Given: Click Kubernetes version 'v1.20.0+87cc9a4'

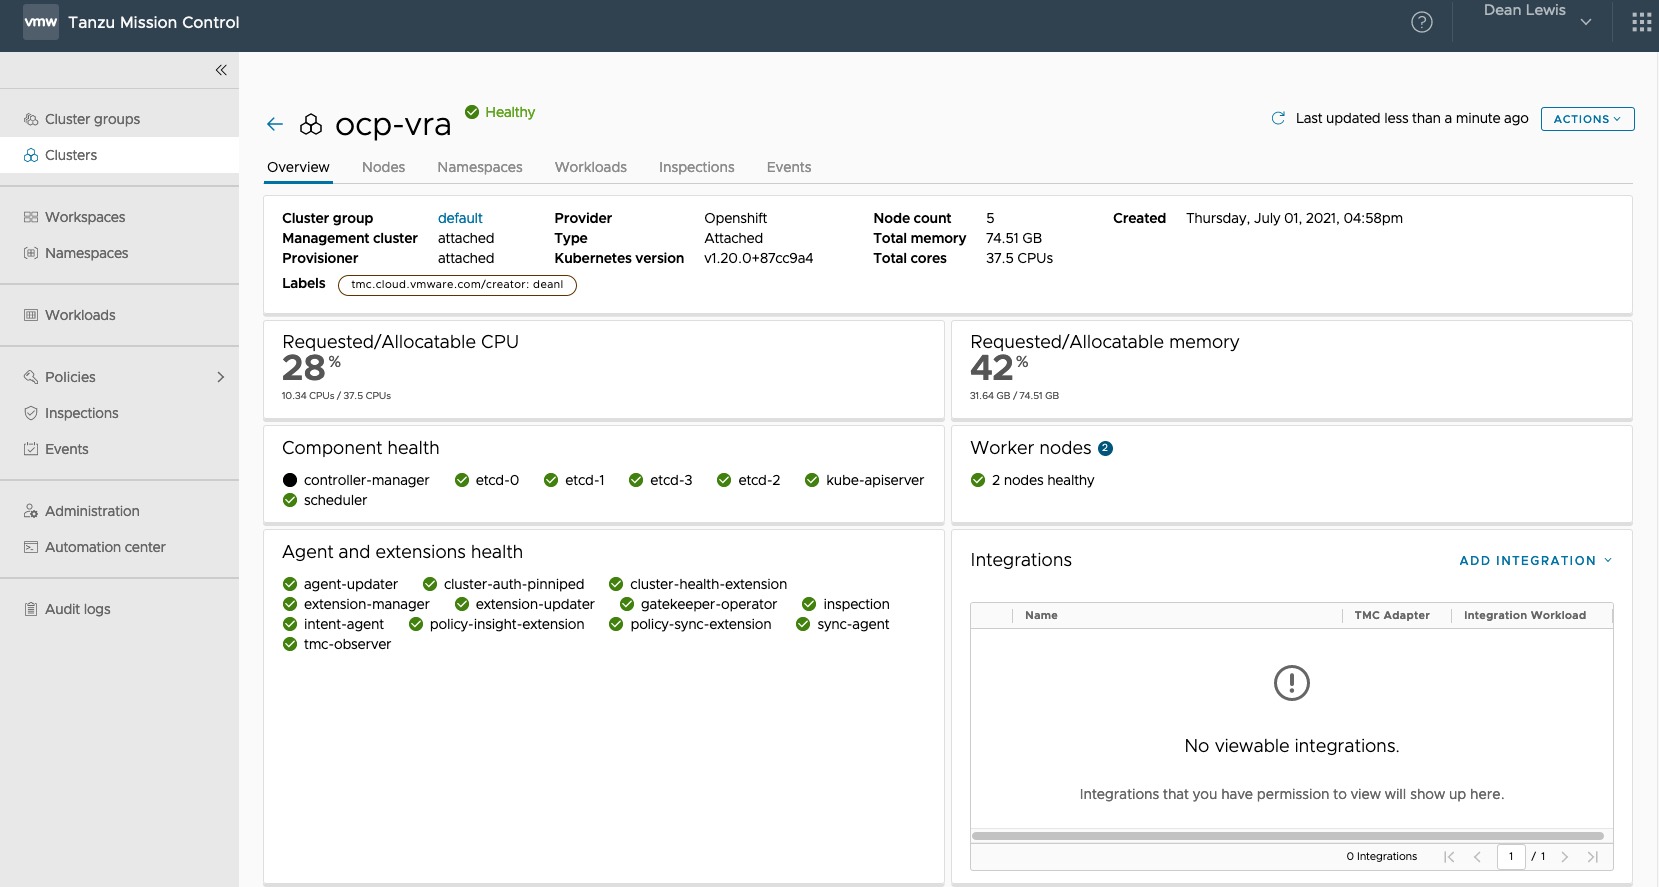Looking at the screenshot, I should point(759,258).
